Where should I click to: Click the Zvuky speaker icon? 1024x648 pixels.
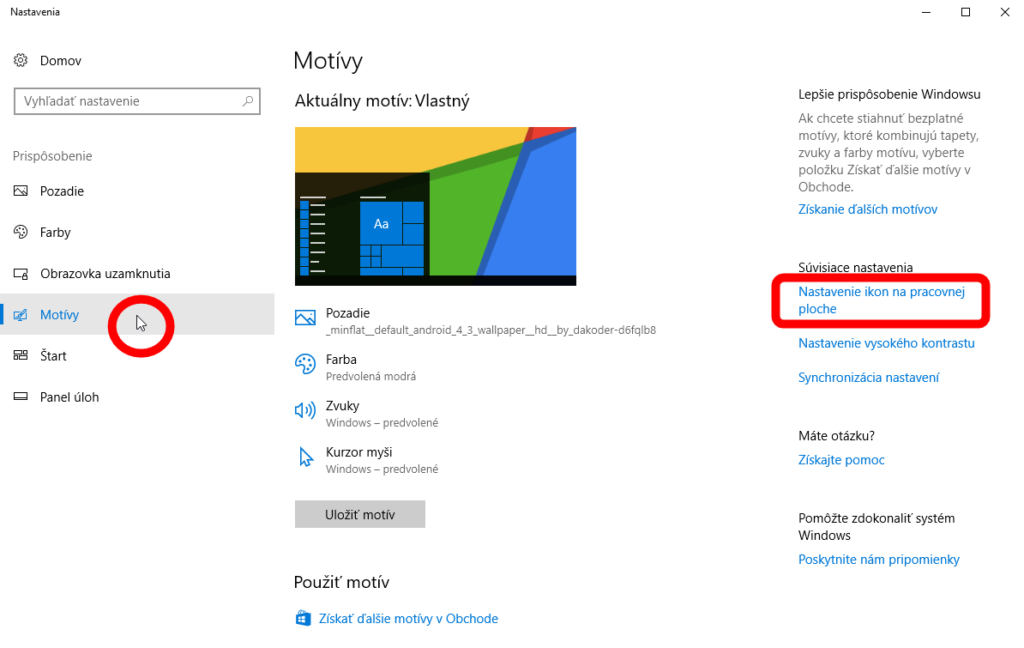pos(305,411)
